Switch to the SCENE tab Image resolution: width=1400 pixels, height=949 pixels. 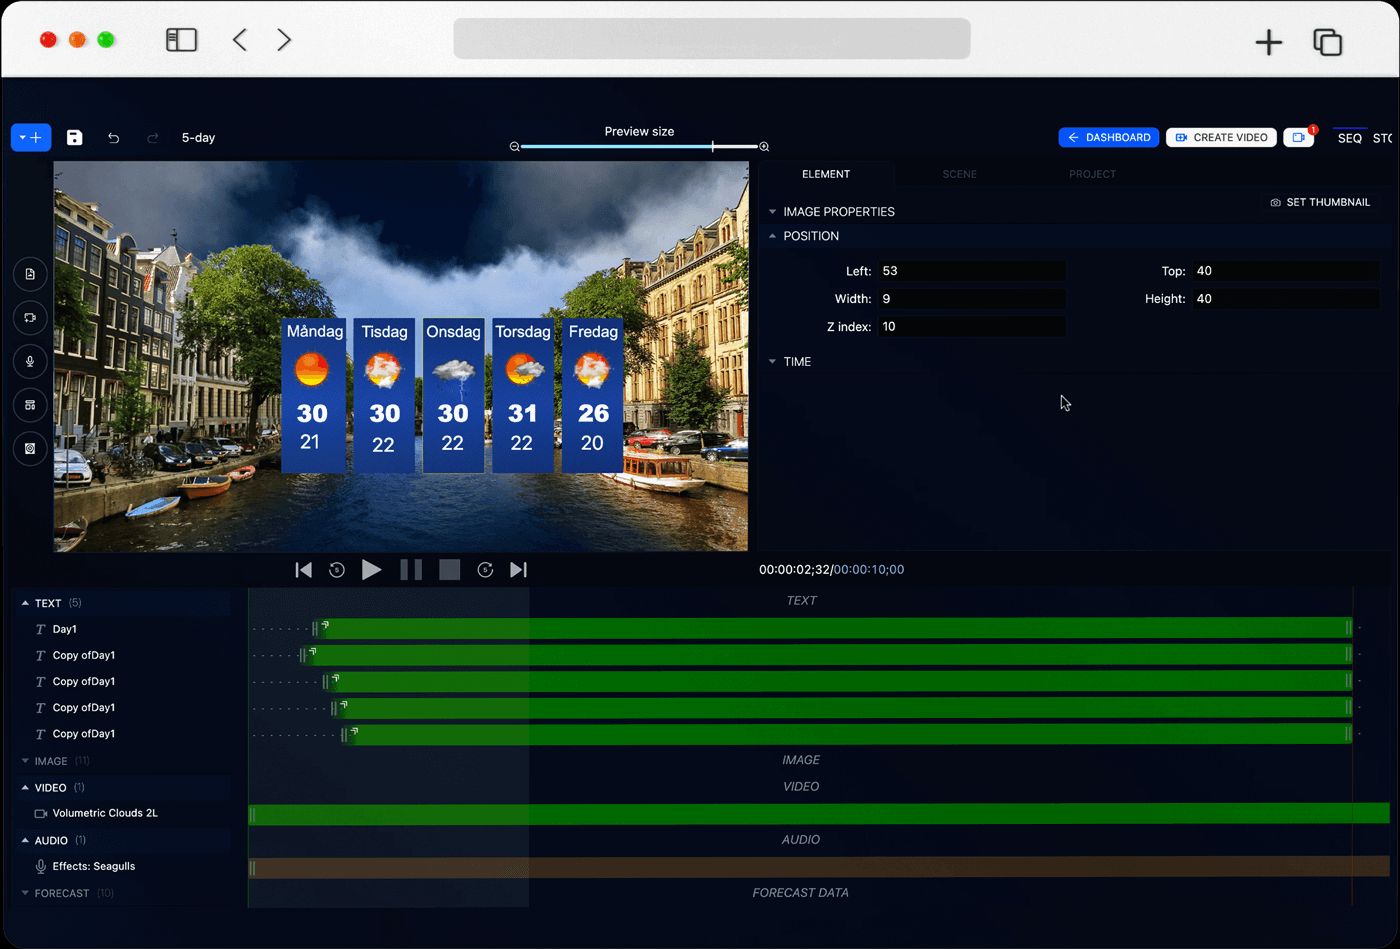tap(959, 174)
